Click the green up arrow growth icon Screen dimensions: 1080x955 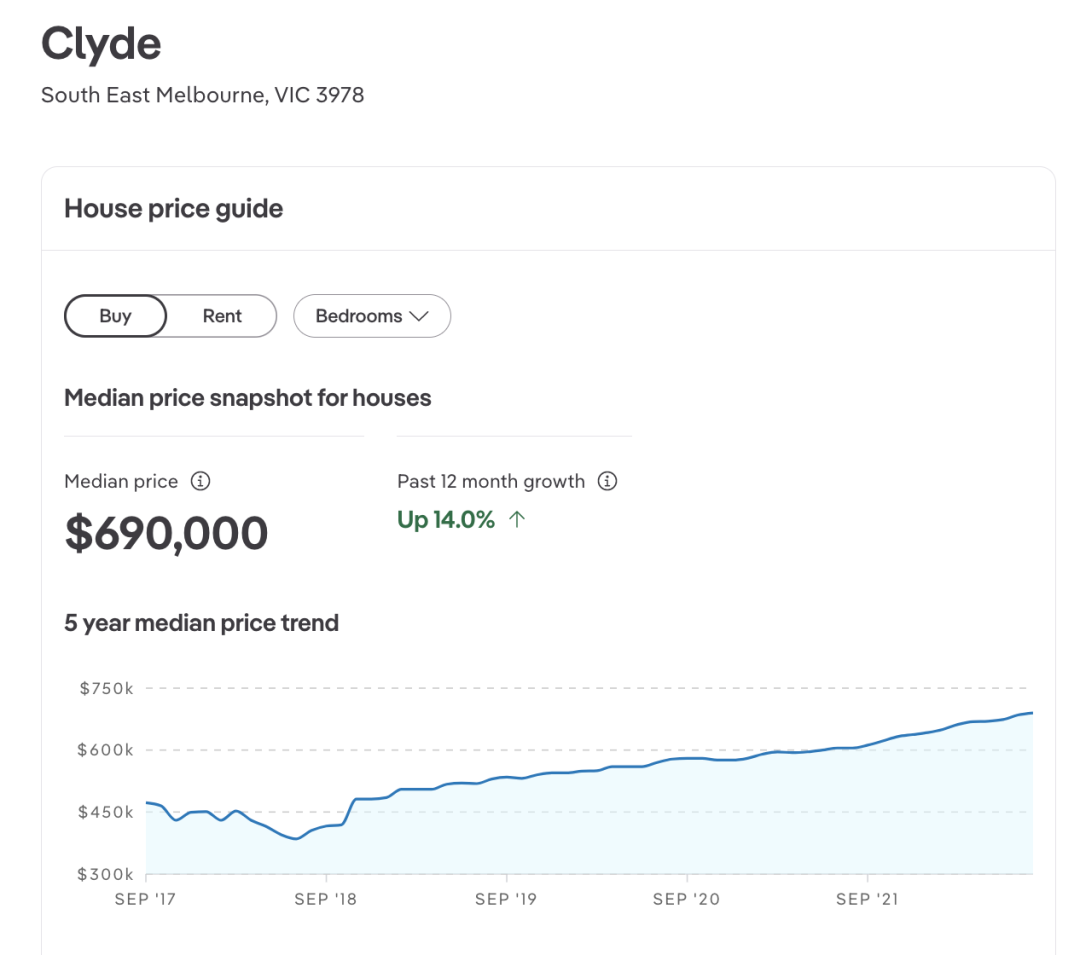(x=516, y=520)
